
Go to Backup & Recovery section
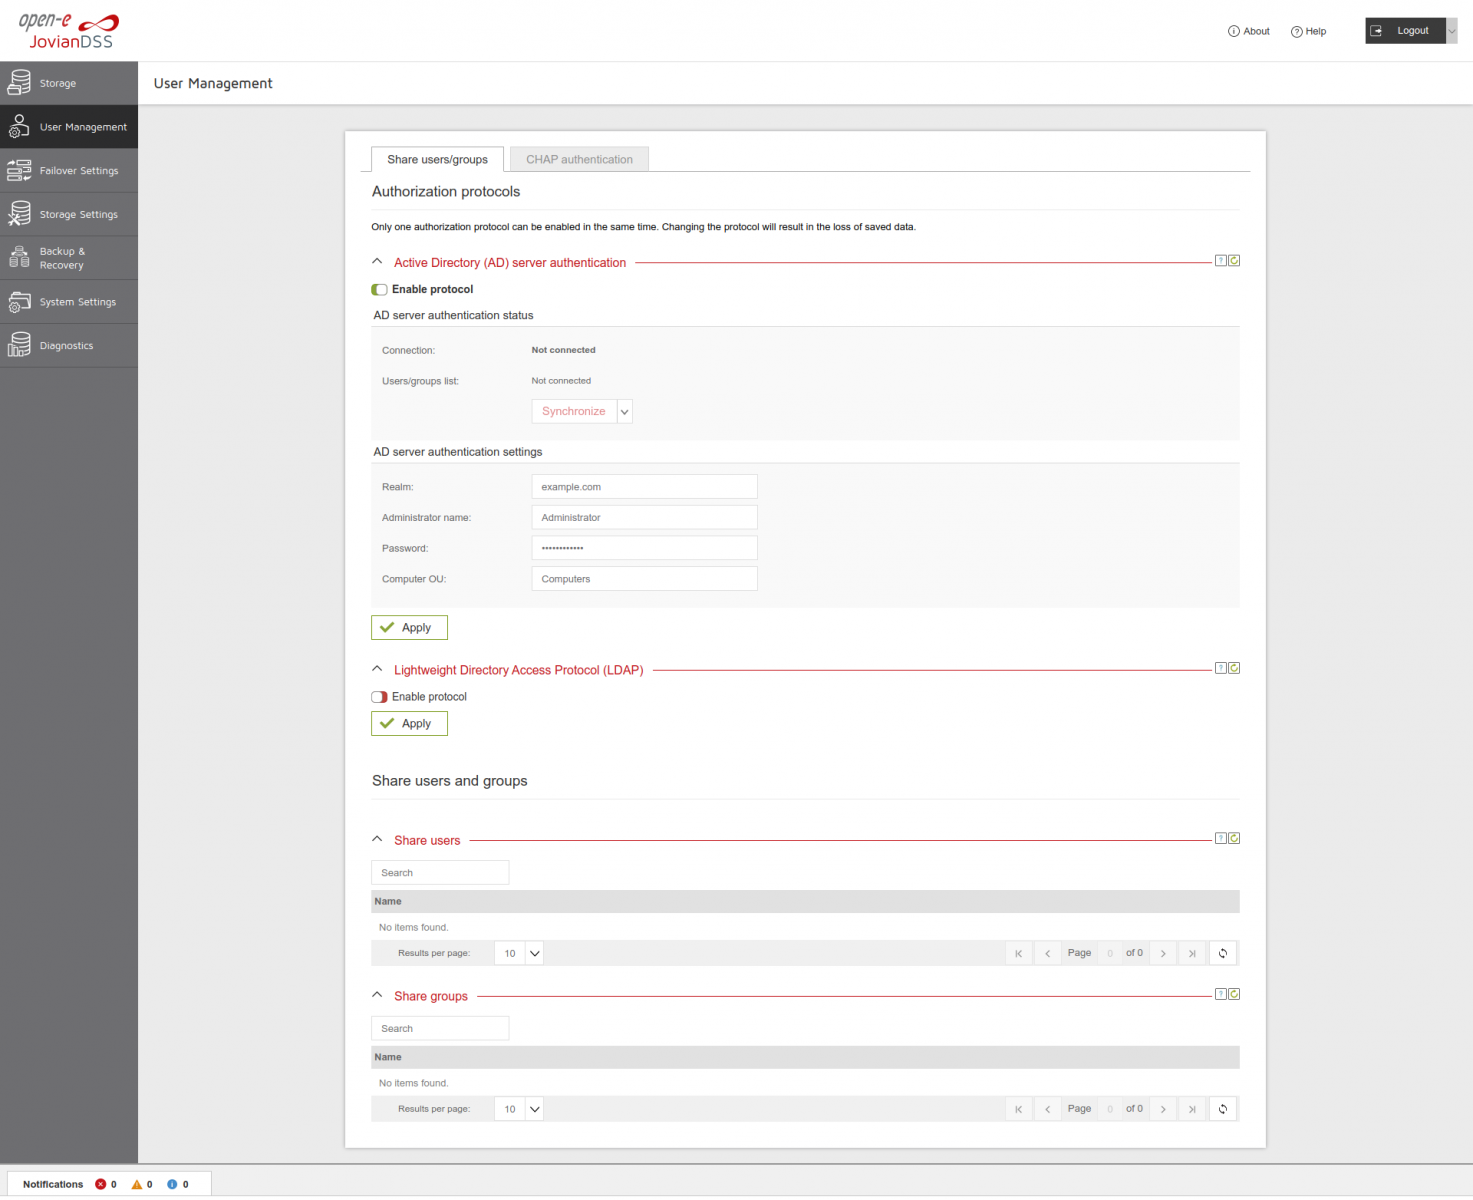[x=69, y=258]
